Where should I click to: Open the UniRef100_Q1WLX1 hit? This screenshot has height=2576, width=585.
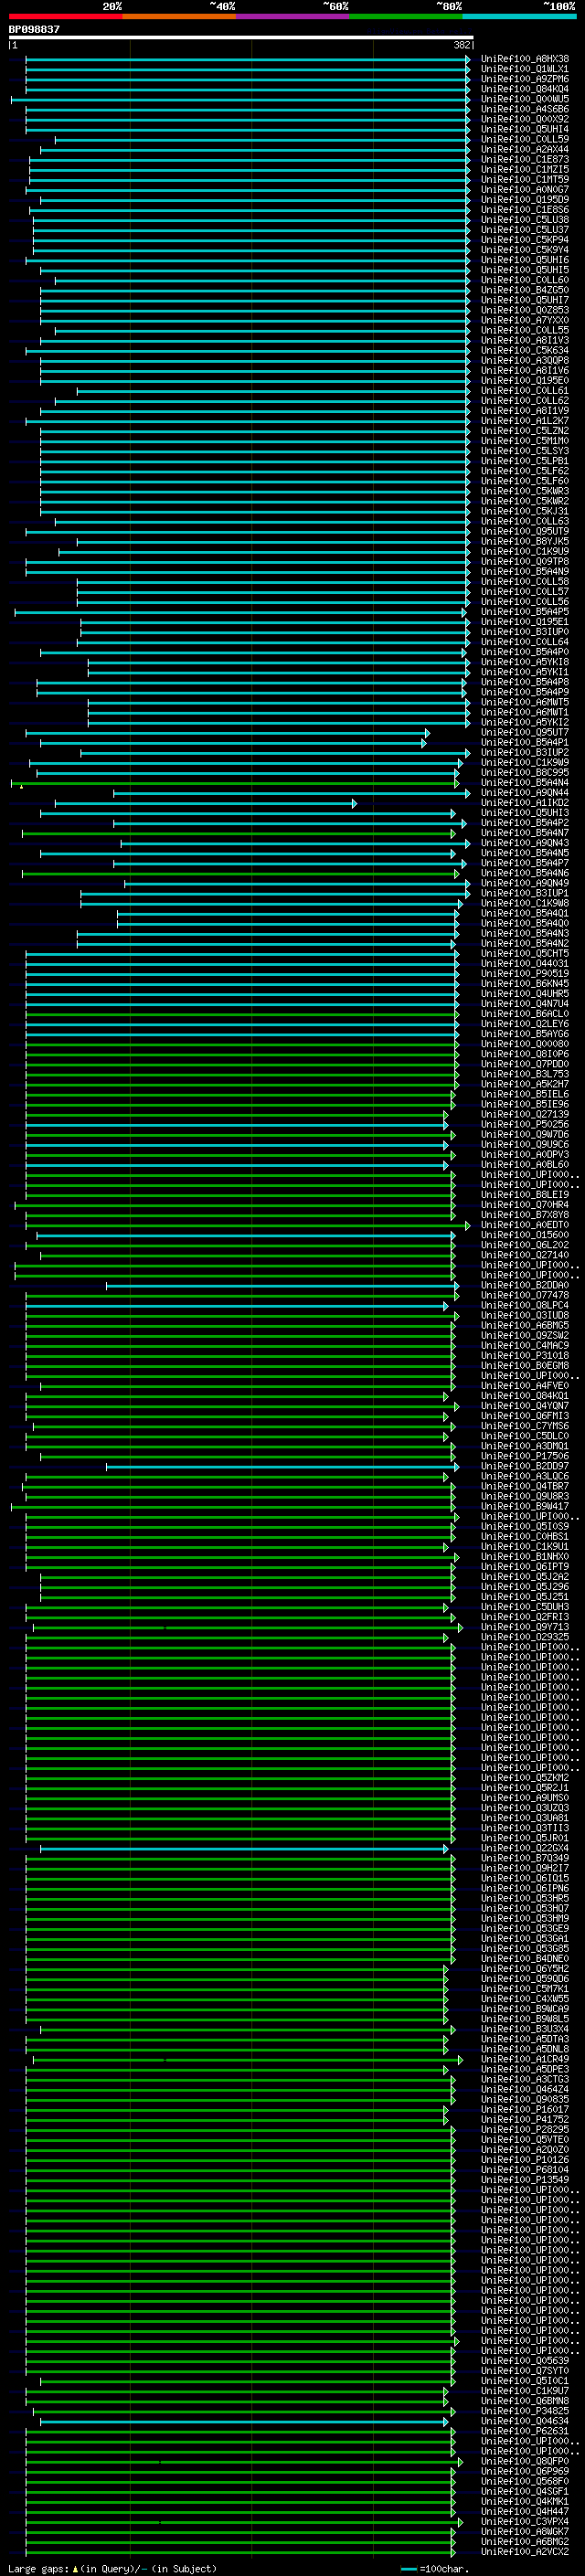[524, 69]
